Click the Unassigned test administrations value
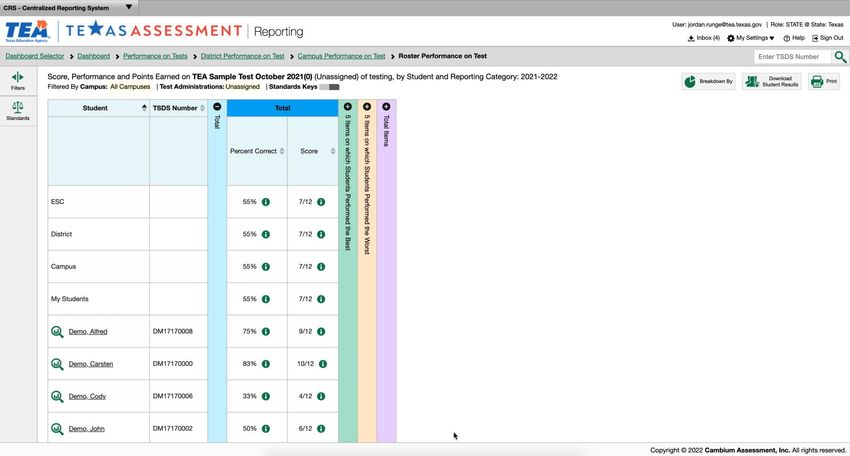 [242, 87]
